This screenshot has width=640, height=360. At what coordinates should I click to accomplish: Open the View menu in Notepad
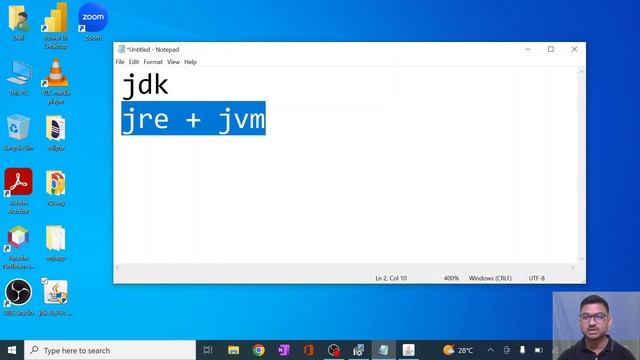point(173,62)
